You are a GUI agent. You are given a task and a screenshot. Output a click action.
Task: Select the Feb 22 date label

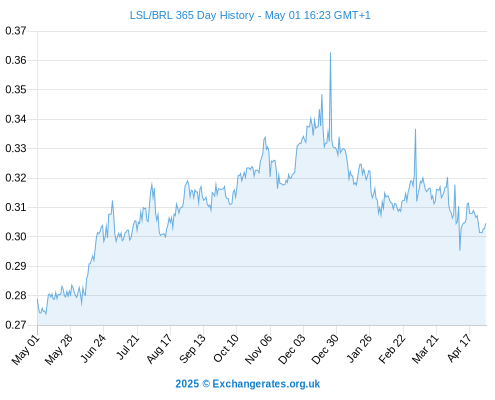click(x=392, y=349)
